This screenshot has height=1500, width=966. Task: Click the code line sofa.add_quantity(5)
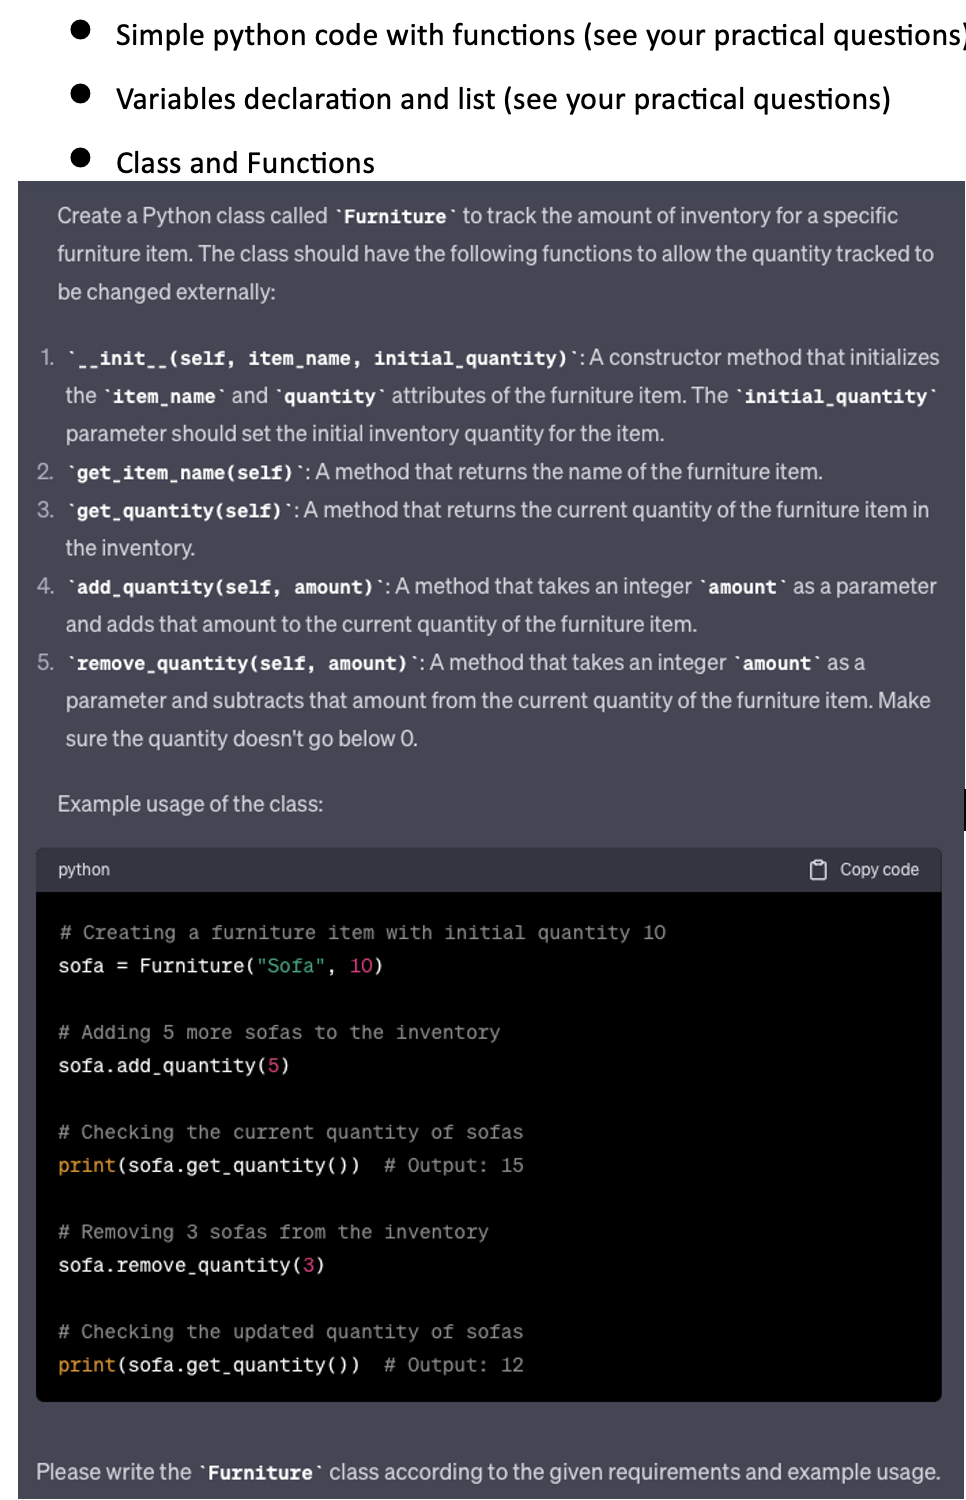[x=174, y=1066]
